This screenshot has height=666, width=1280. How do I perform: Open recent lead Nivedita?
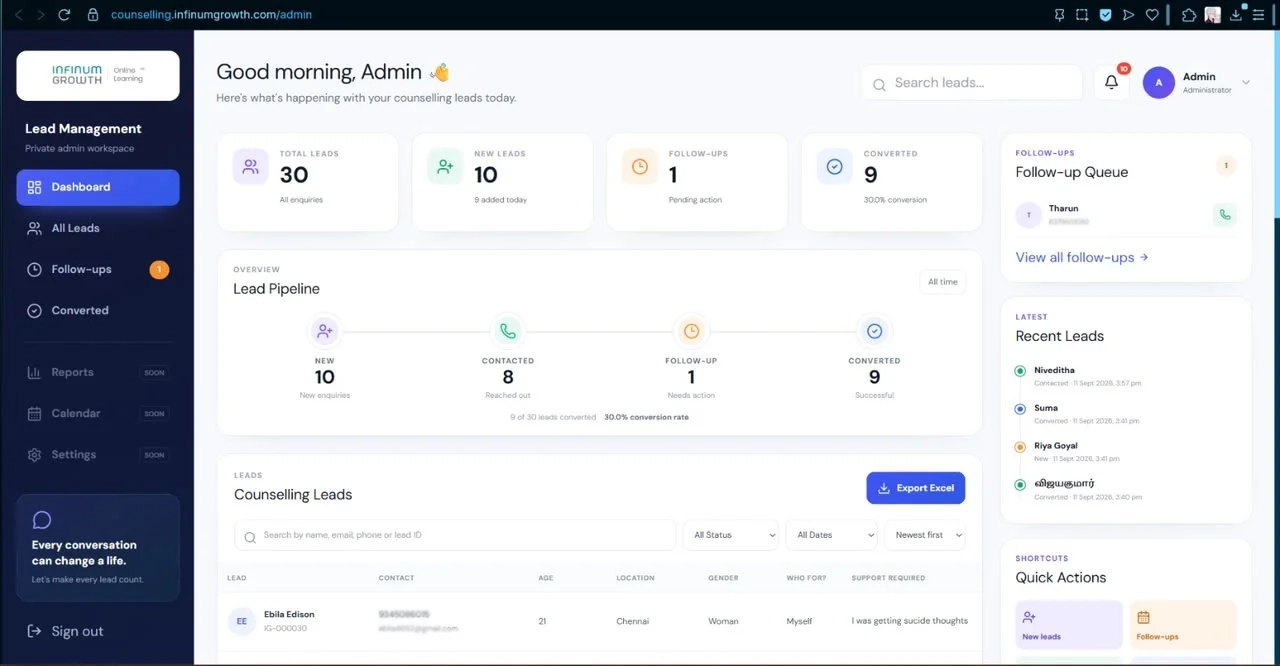[1055, 370]
